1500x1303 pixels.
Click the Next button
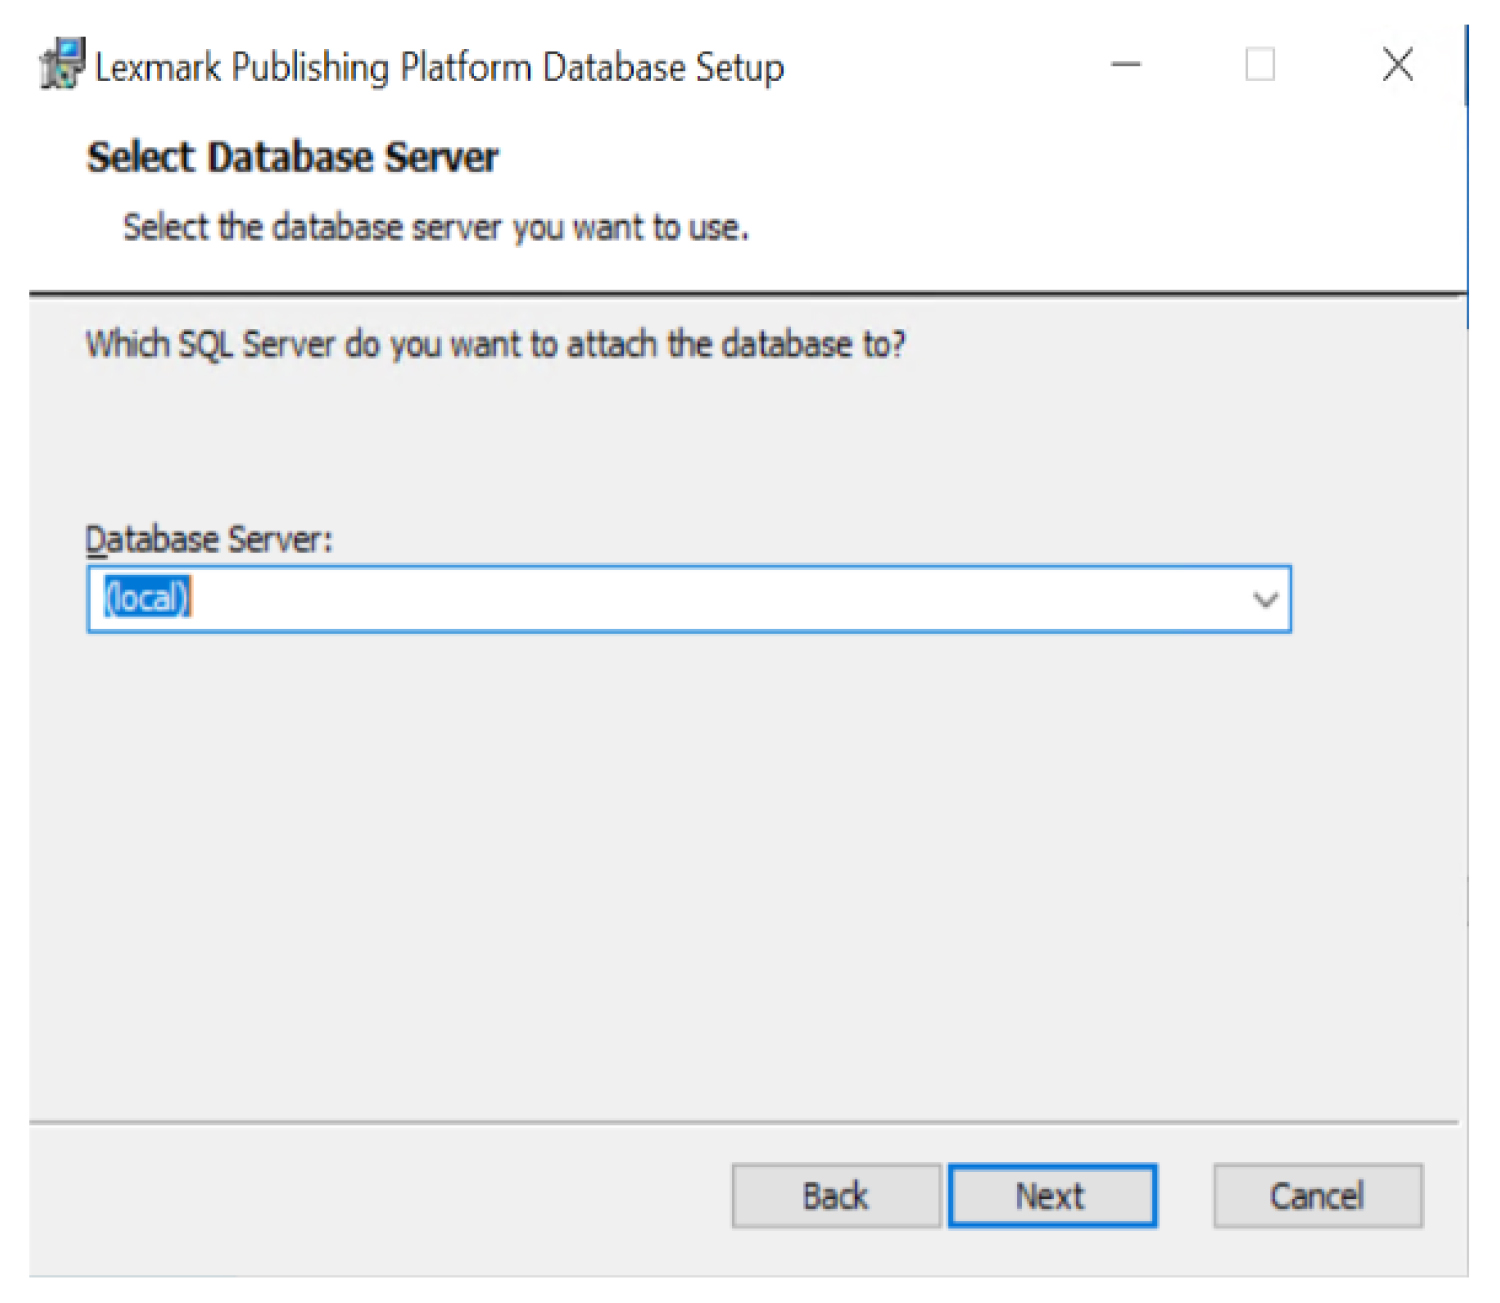coord(1052,1195)
